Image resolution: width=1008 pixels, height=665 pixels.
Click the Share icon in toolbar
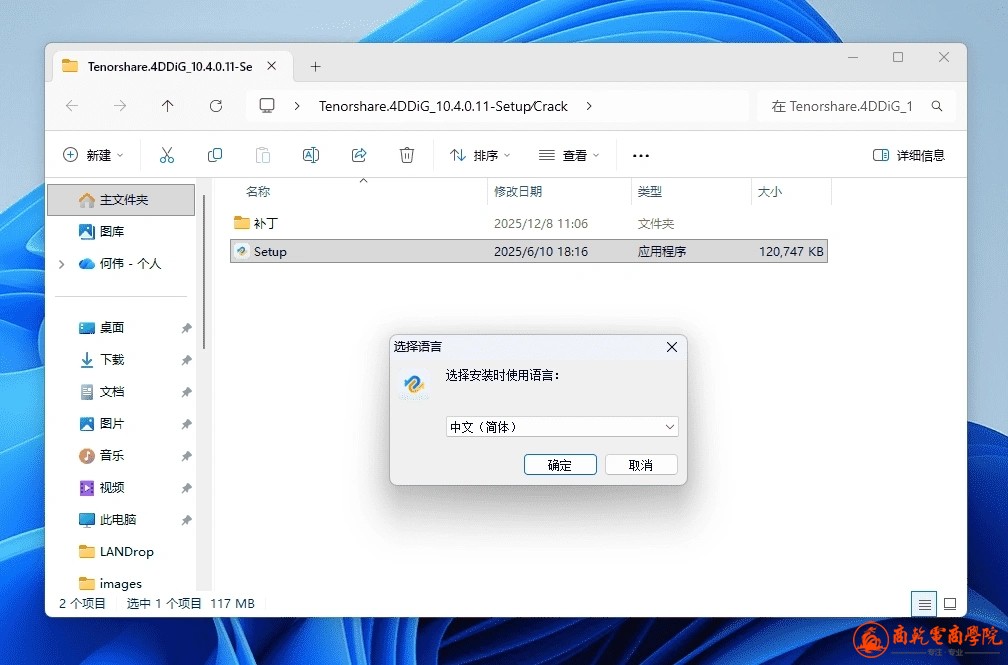click(359, 155)
